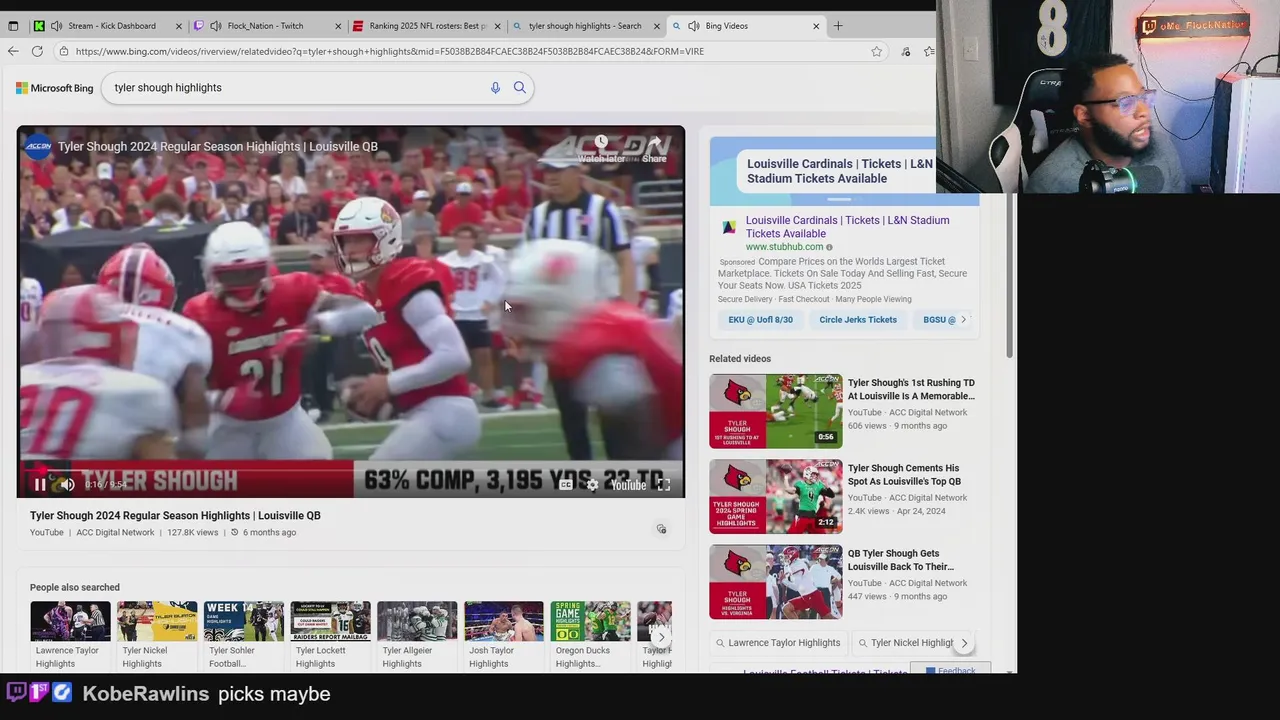Image resolution: width=1280 pixels, height=720 pixels.
Task: Open the www.stubhub.com ad URL
Action: pos(784,247)
